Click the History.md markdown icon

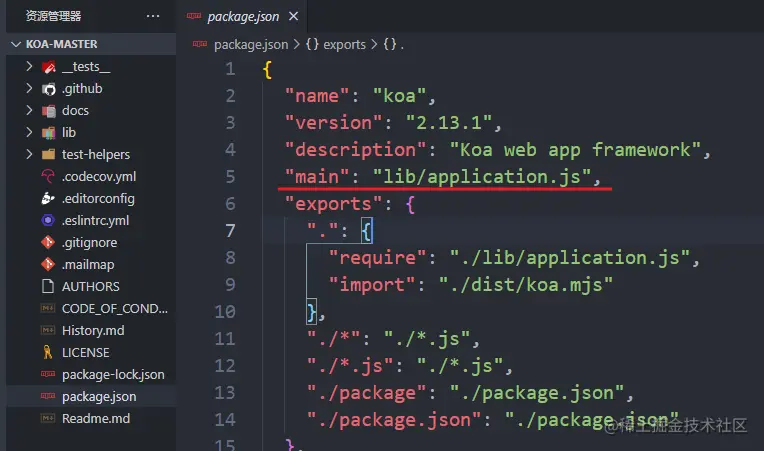pyautogui.click(x=48, y=330)
